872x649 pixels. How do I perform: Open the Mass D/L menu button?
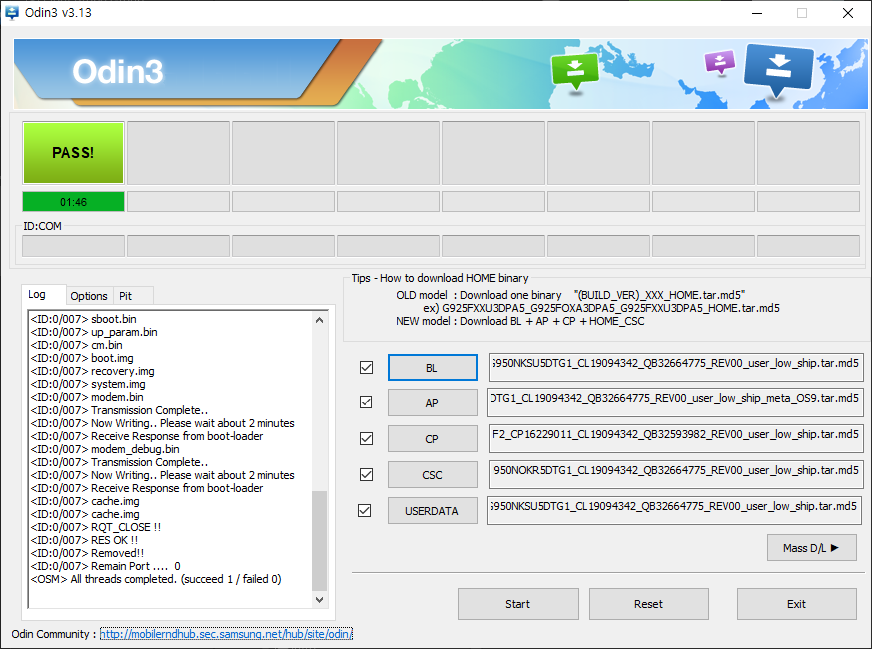pos(812,548)
